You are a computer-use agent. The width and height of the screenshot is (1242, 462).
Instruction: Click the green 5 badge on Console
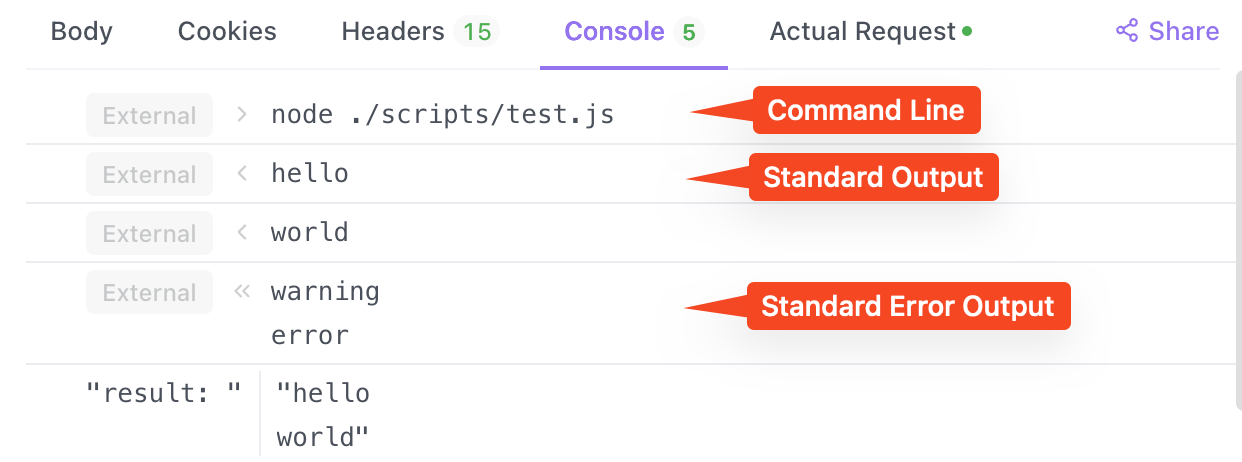point(688,32)
